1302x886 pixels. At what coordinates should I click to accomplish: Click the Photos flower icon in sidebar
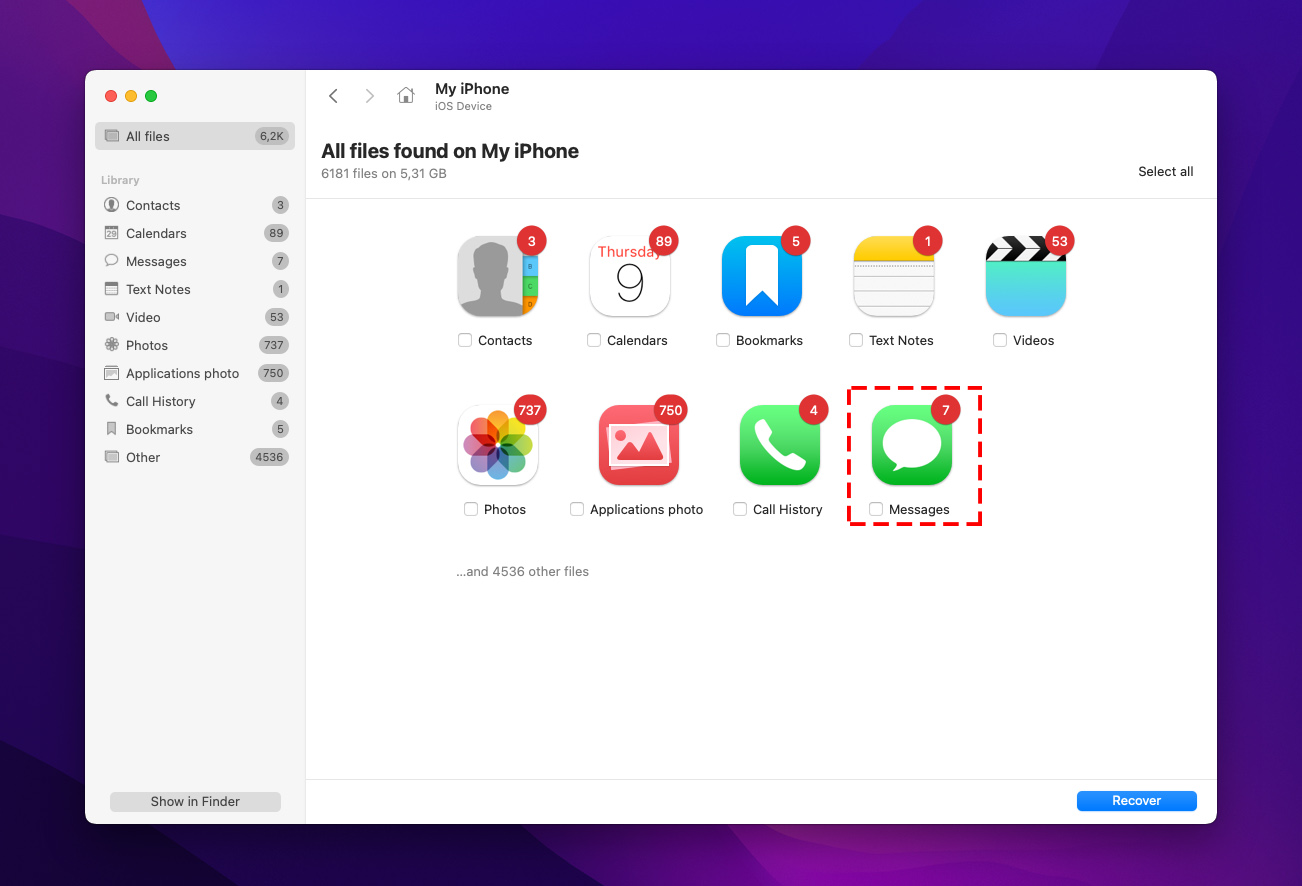(111, 345)
